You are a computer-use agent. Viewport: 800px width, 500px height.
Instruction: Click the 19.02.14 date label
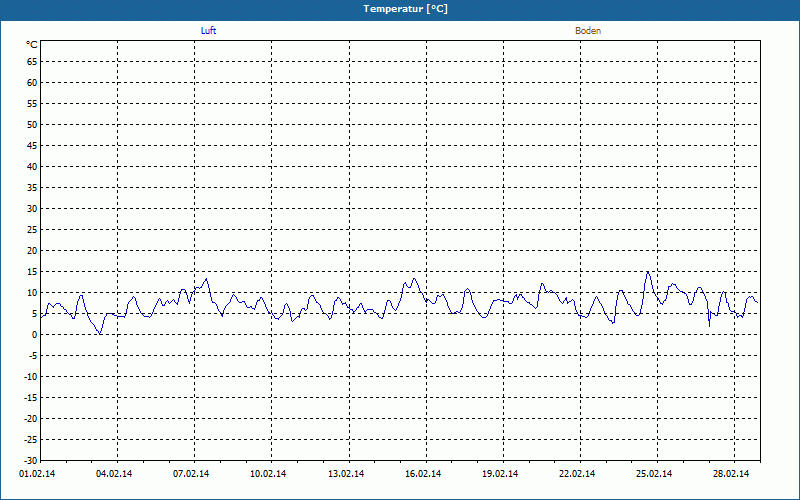click(x=500, y=473)
